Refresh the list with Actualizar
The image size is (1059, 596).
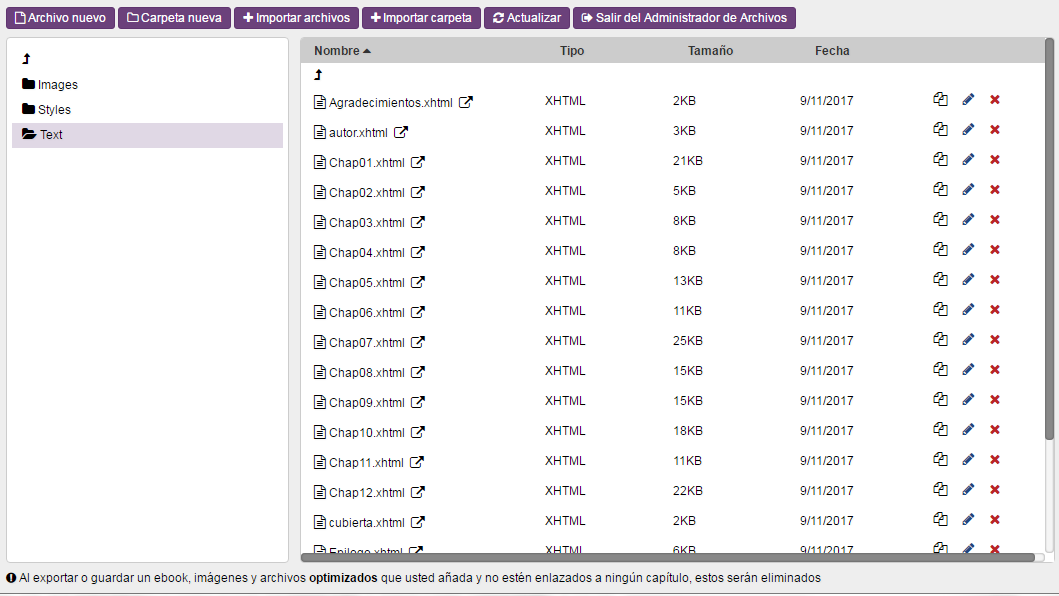click(527, 18)
